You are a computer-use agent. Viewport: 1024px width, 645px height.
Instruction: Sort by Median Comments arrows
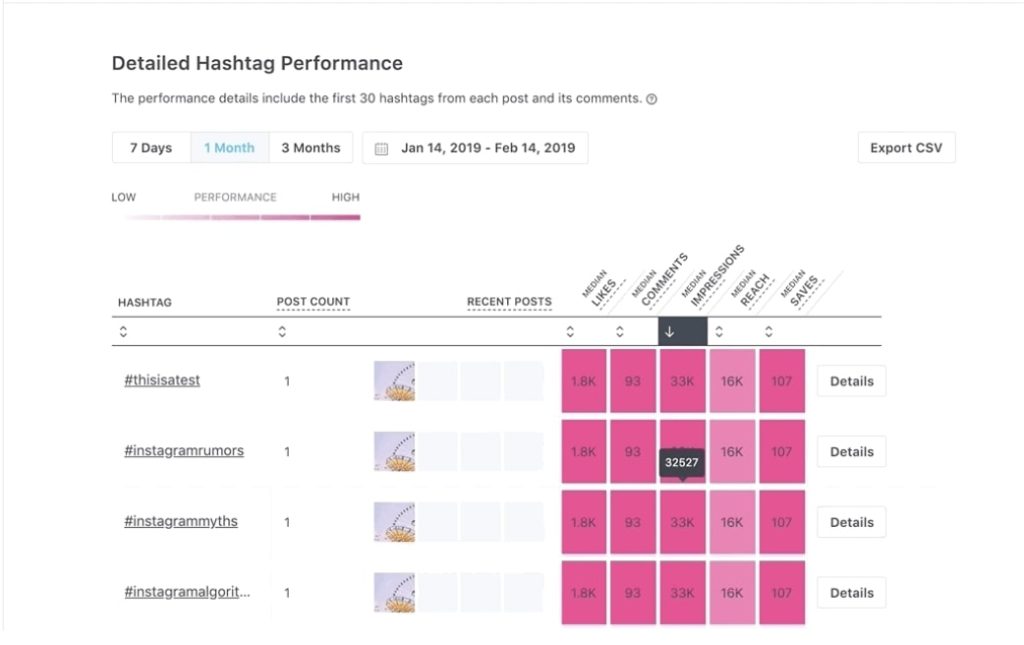coord(620,332)
